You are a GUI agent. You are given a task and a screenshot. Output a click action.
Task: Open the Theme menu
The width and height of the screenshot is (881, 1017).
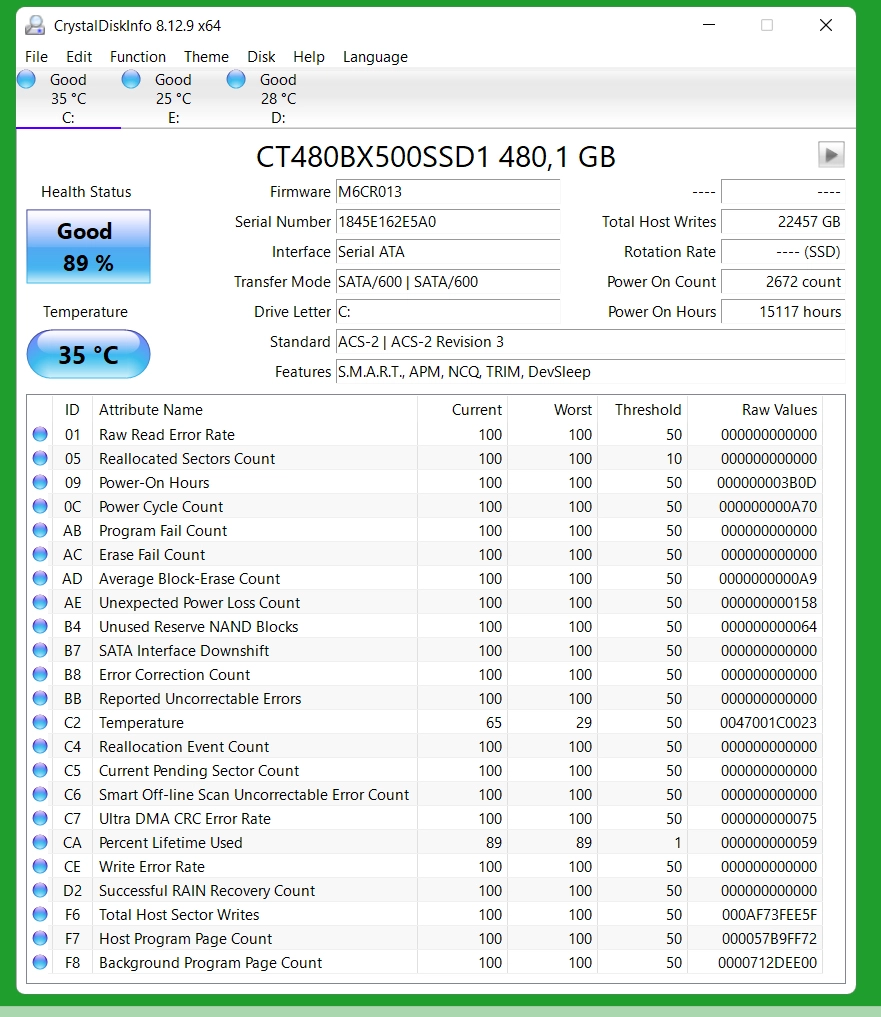pyautogui.click(x=206, y=57)
